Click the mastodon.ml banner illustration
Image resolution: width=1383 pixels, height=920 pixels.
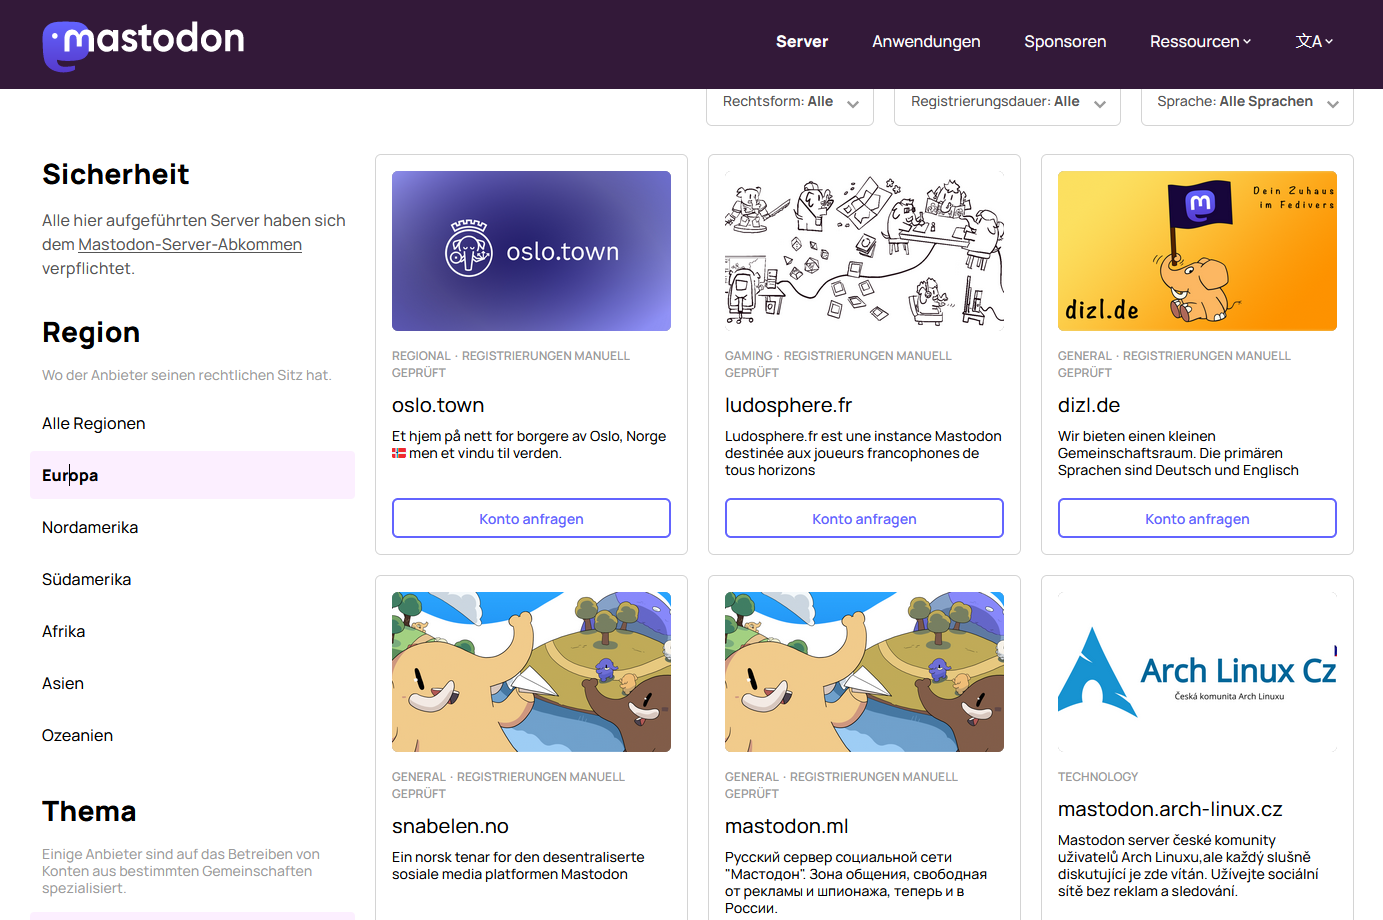[864, 672]
